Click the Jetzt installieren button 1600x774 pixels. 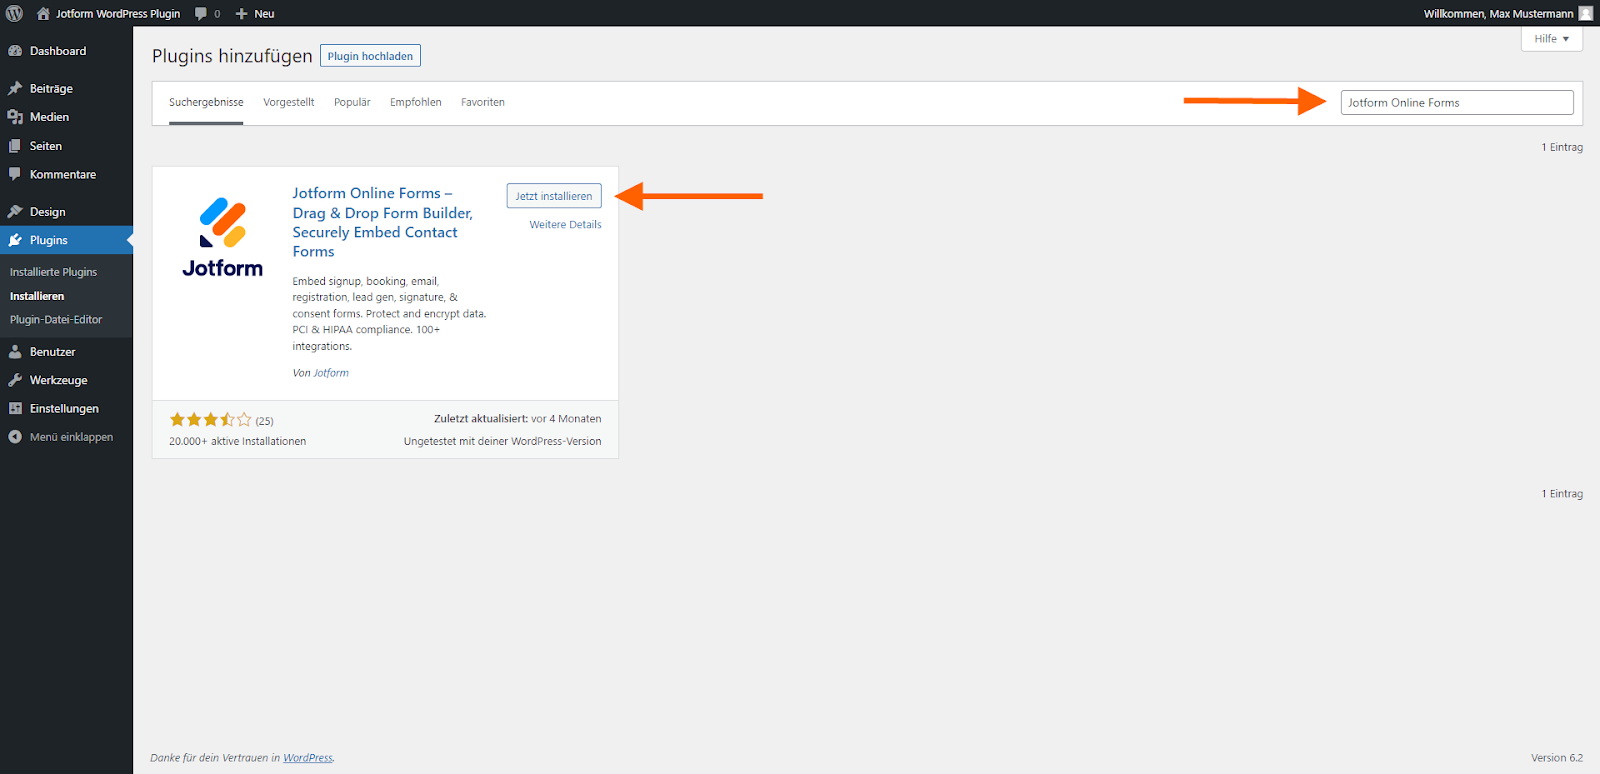click(554, 196)
